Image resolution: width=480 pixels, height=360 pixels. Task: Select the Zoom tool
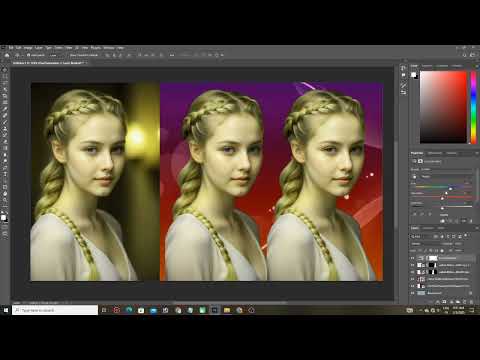(x=5, y=200)
